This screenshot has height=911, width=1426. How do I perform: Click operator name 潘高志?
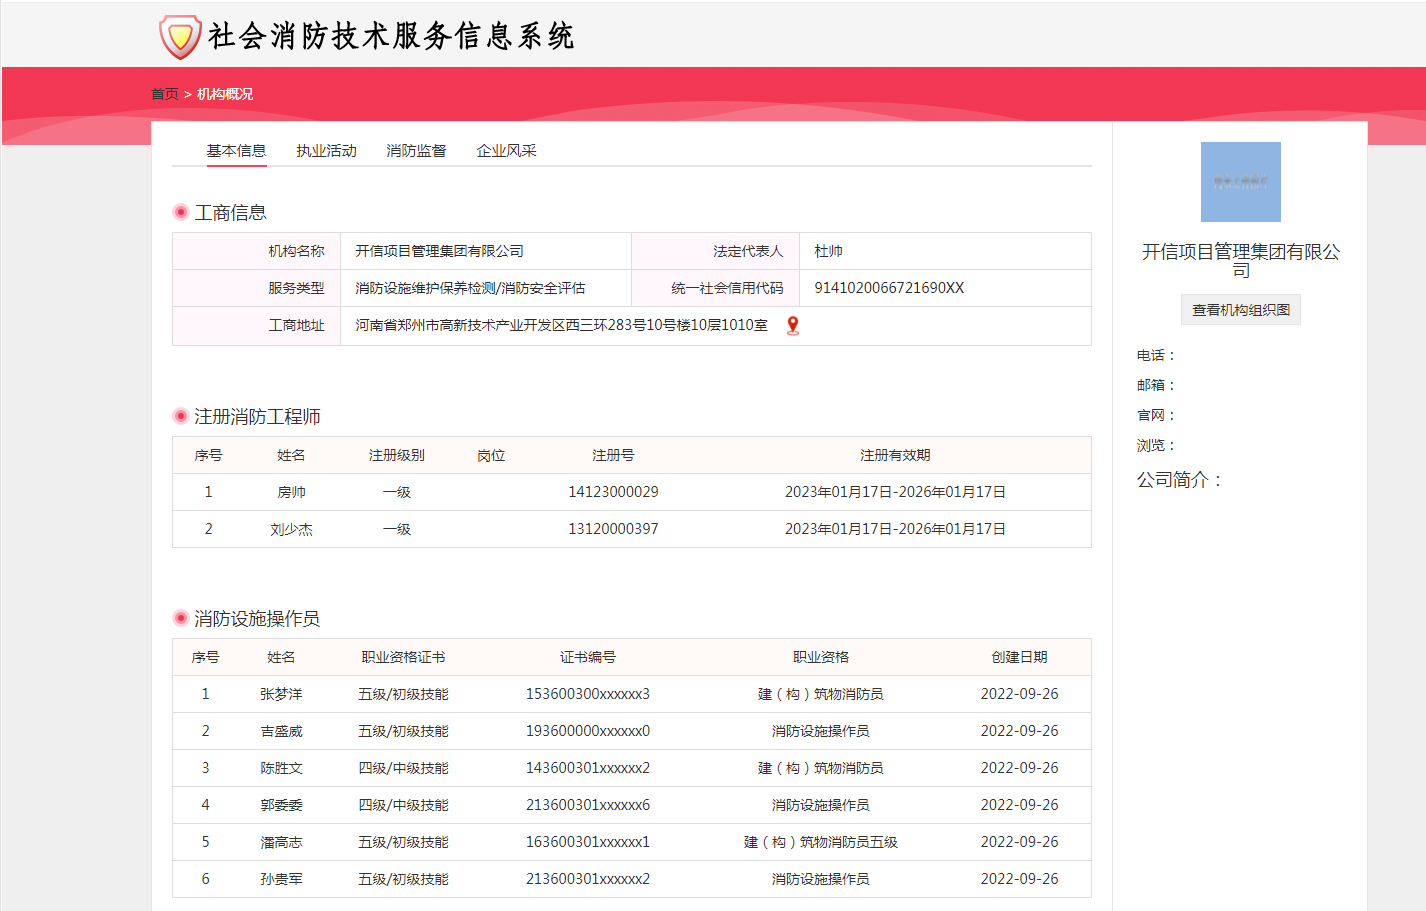pyautogui.click(x=281, y=842)
